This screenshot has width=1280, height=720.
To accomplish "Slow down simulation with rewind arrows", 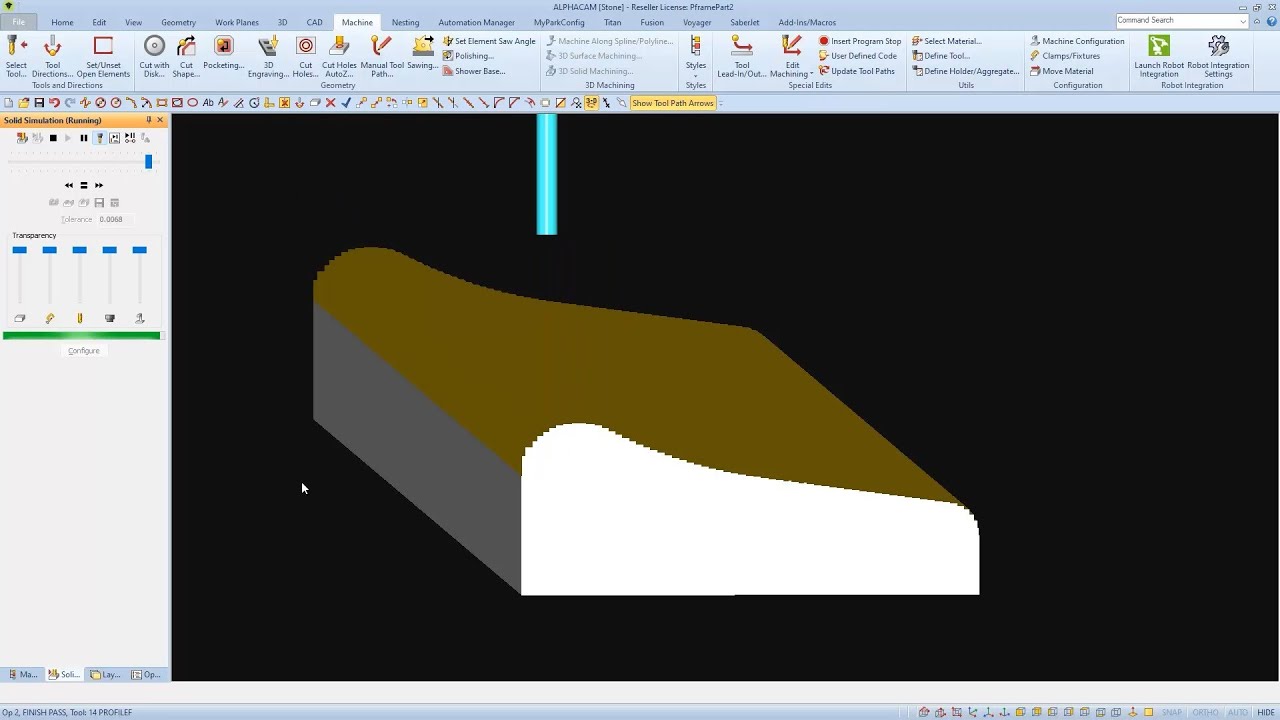I will pos(69,185).
